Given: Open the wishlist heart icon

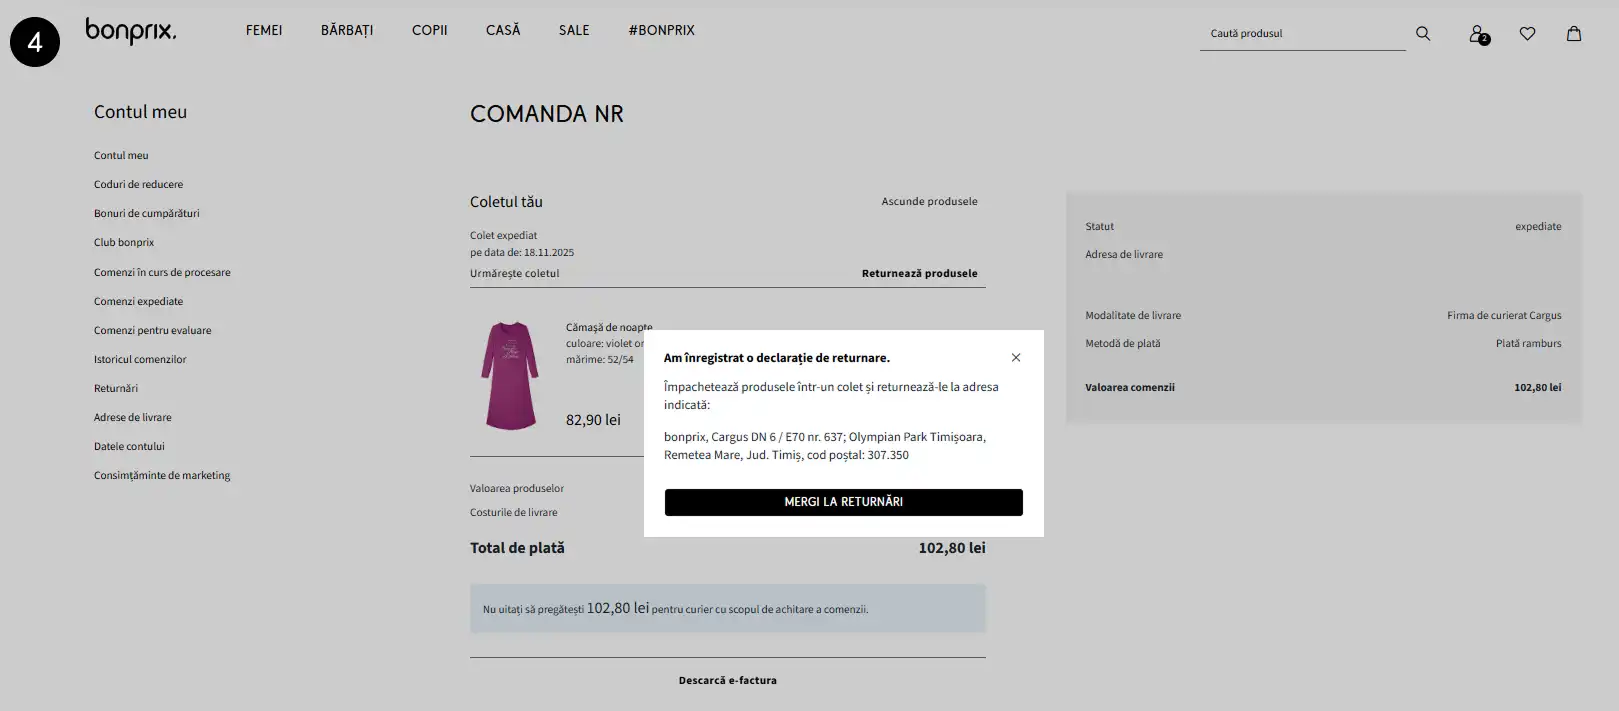Looking at the screenshot, I should [1527, 34].
